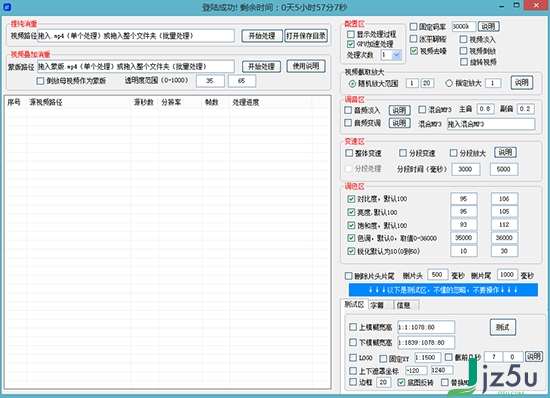
Task: Click 说明 button beside 音频变调
Action: [399, 123]
